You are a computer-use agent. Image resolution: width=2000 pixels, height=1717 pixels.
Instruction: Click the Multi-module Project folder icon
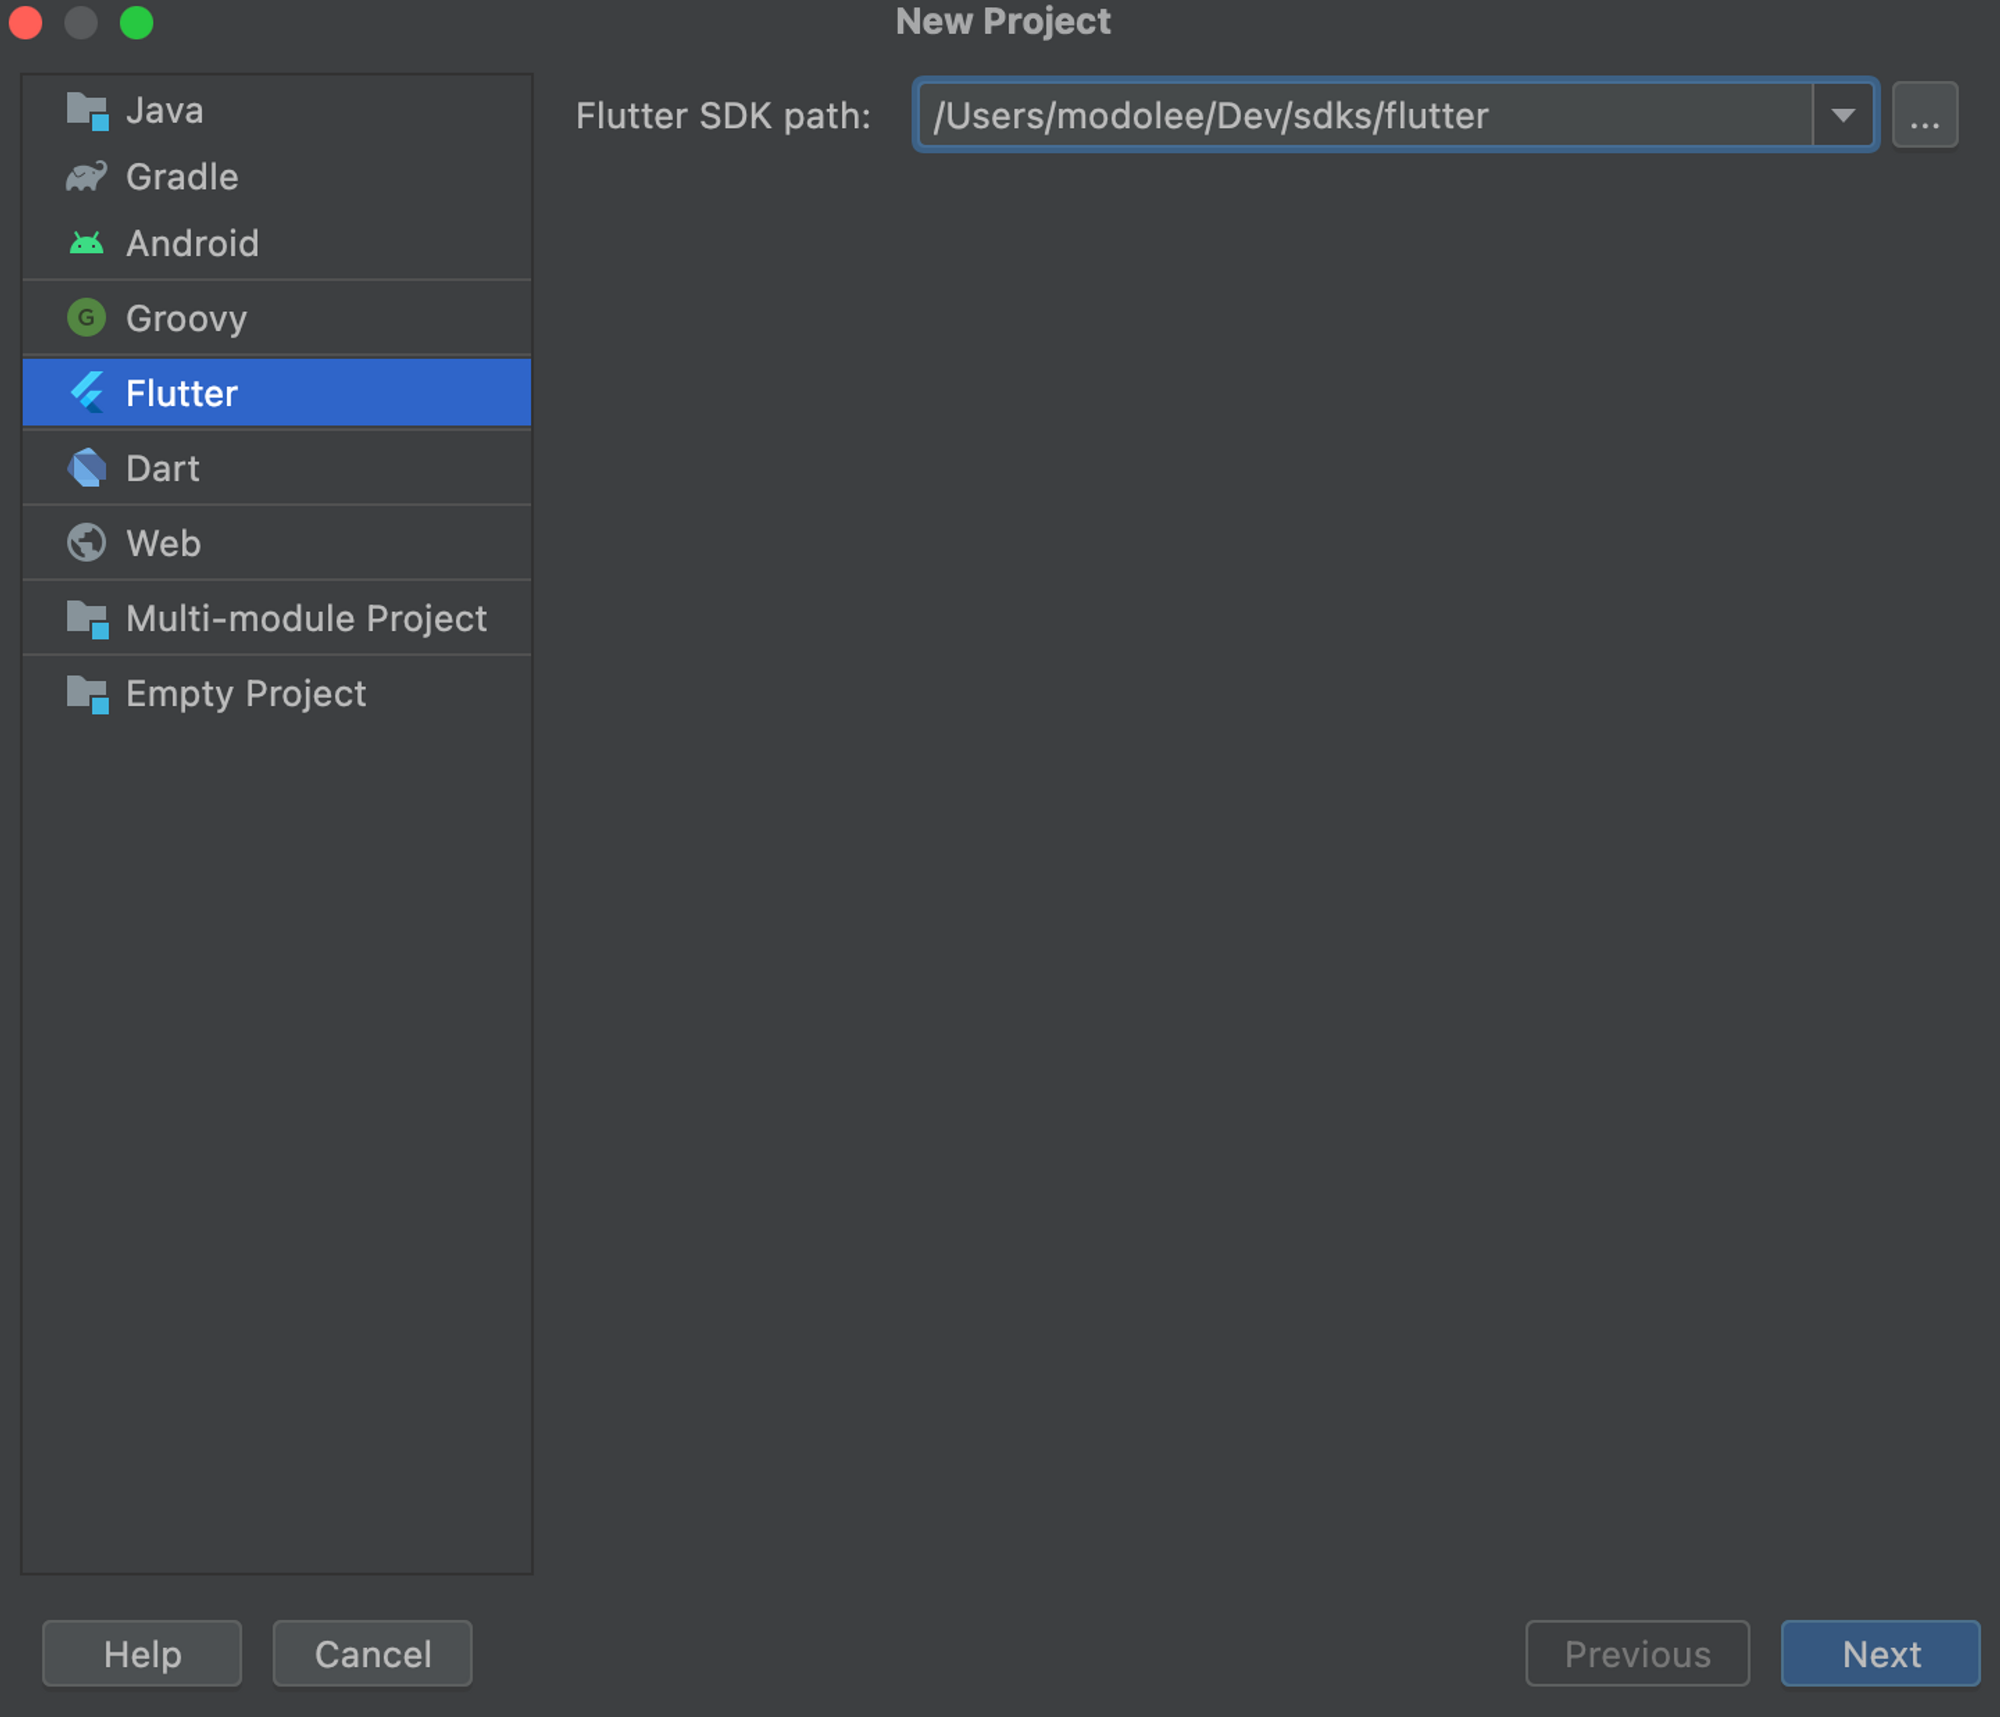87,619
